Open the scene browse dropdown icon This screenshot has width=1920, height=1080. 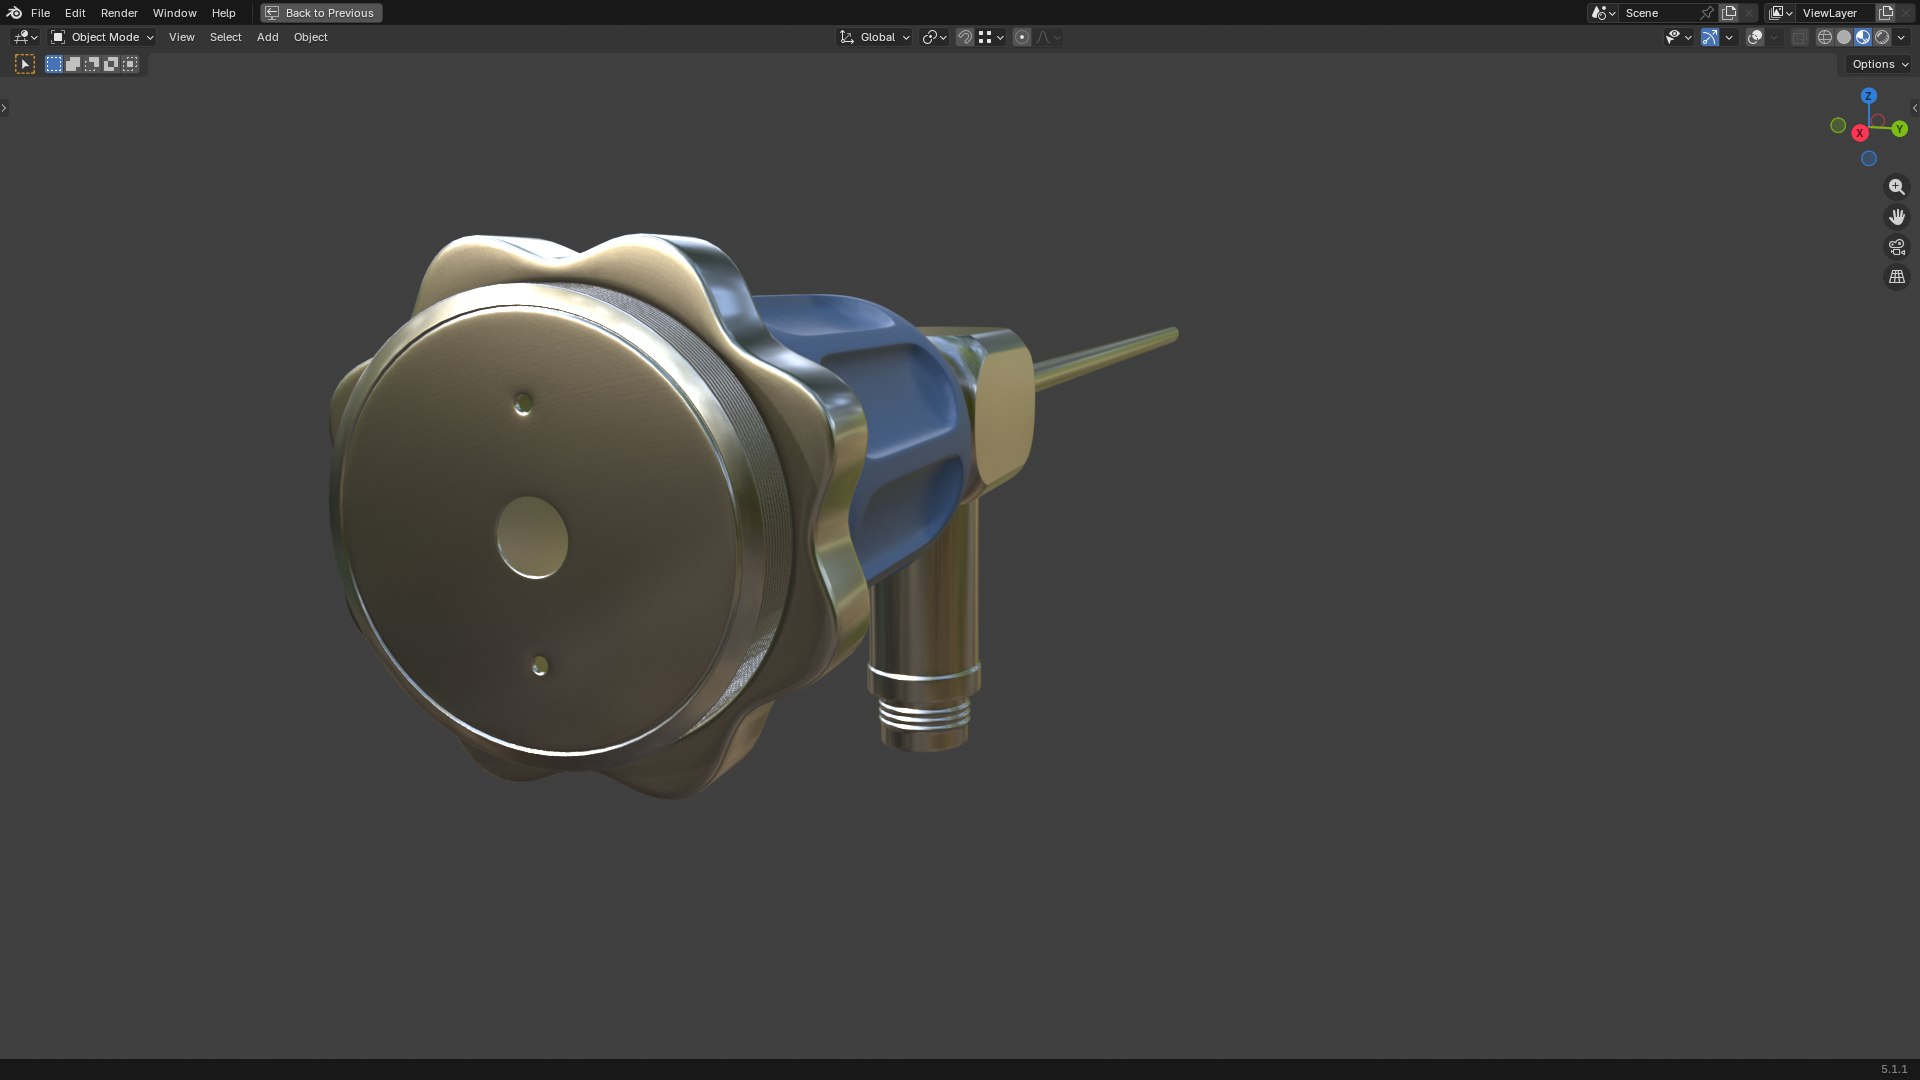[1603, 13]
